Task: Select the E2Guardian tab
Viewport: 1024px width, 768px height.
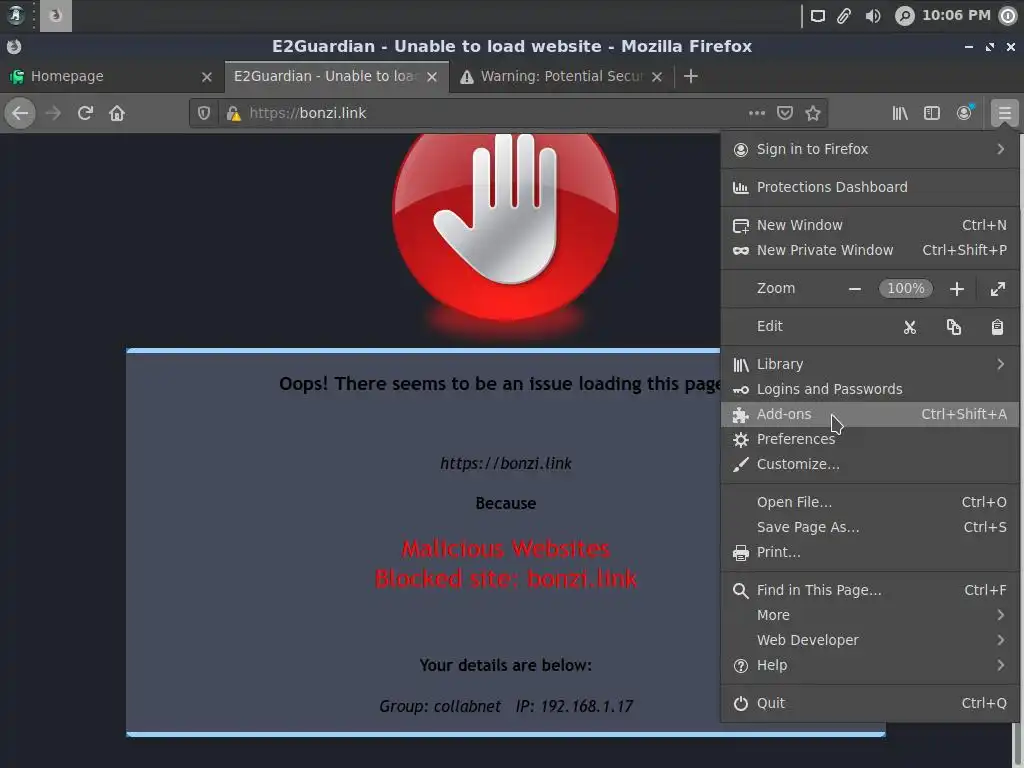Action: pyautogui.click(x=337, y=76)
